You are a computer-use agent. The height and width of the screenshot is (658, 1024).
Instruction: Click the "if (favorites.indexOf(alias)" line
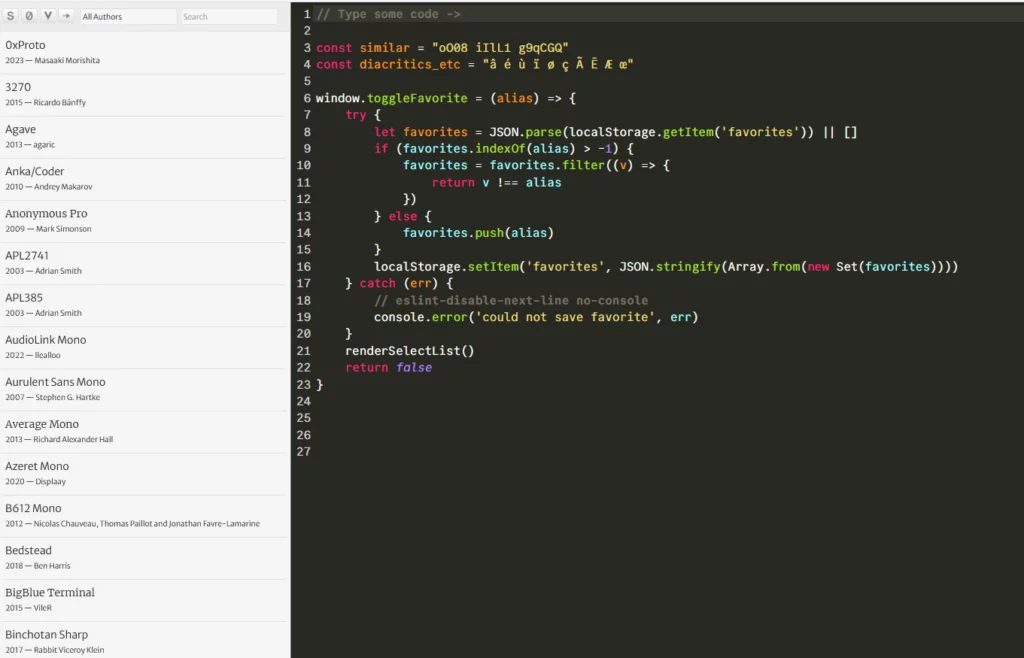(504, 148)
